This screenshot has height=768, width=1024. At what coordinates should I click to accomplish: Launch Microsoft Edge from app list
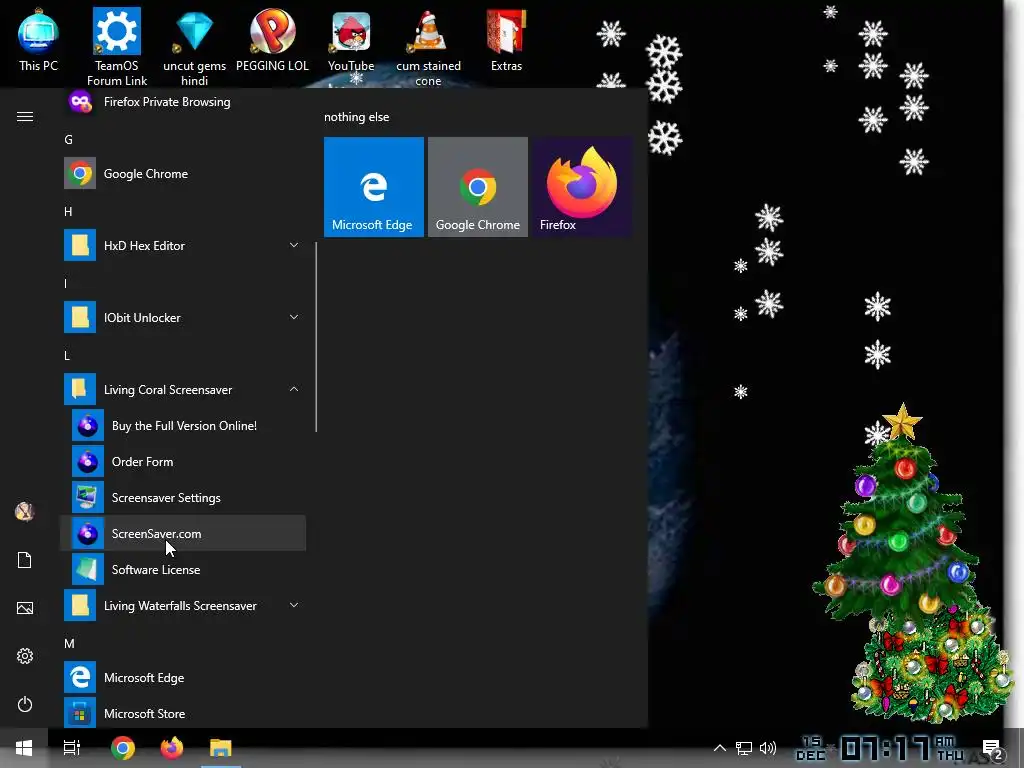[183, 678]
